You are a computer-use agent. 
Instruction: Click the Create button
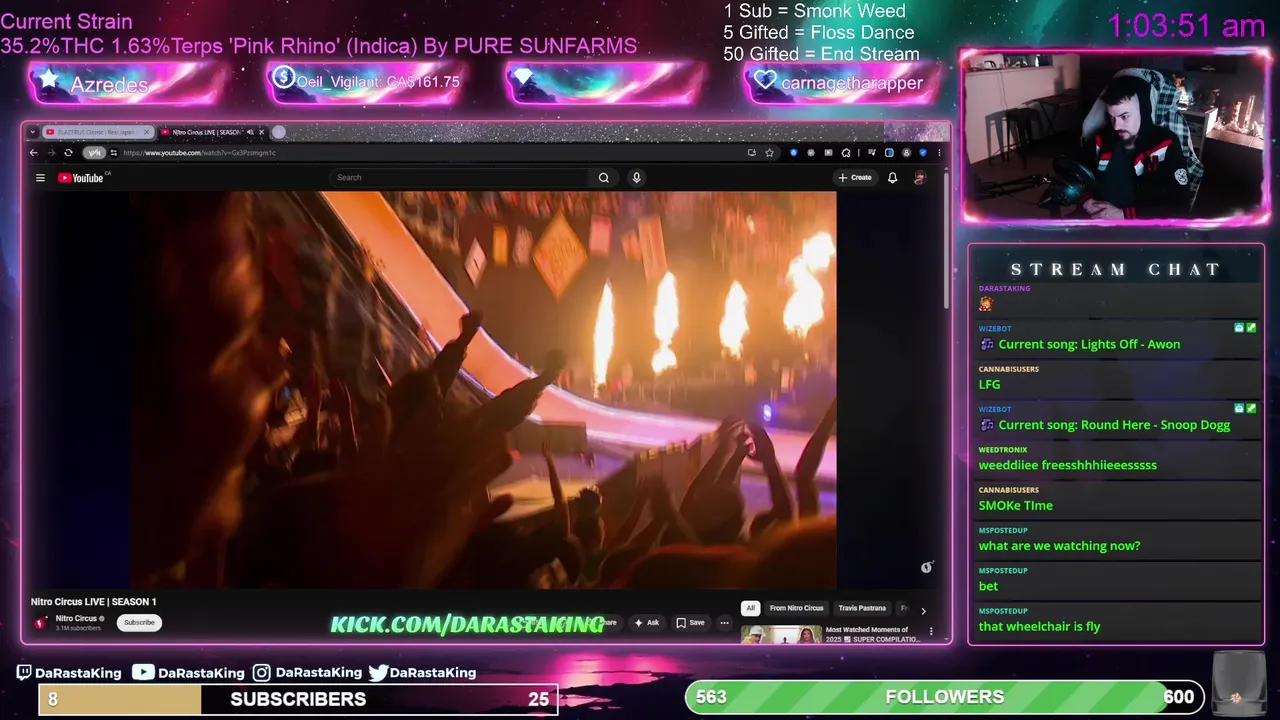(855, 178)
